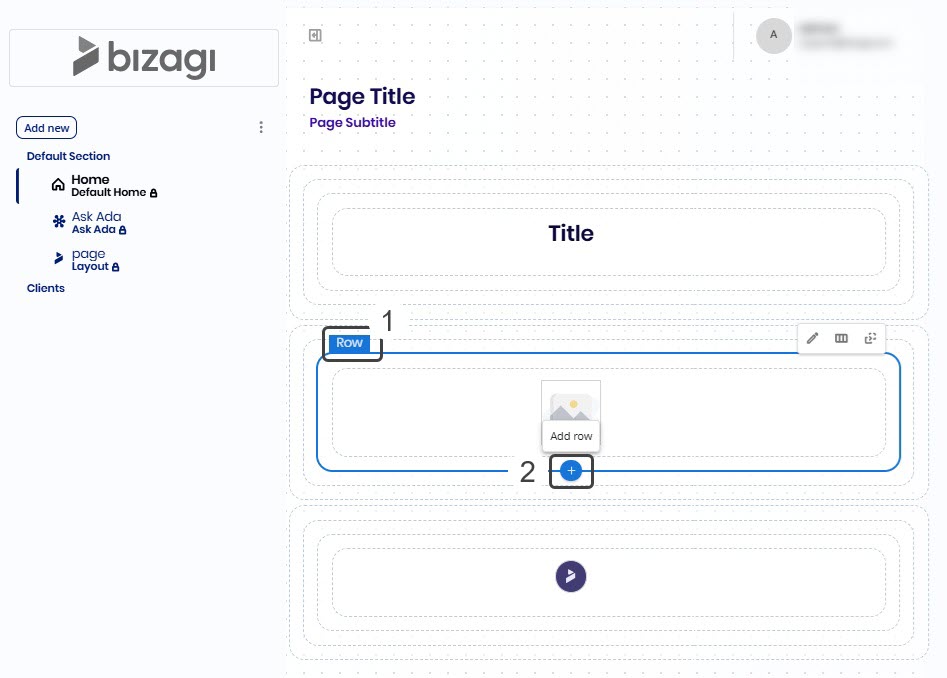Collapse the sidebar with the panel icon
This screenshot has height=678, width=947.
(x=315, y=36)
